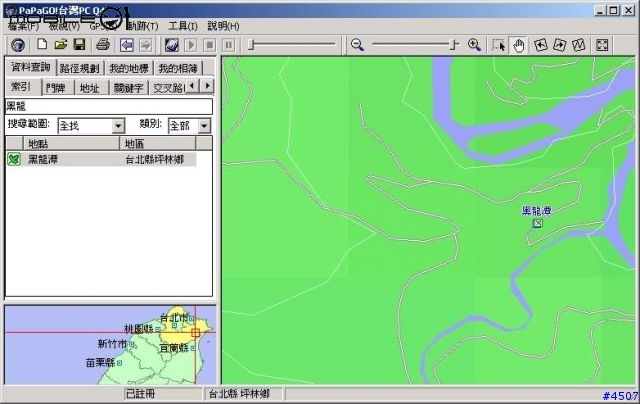Pause track playback with the pause button

(x=229, y=45)
